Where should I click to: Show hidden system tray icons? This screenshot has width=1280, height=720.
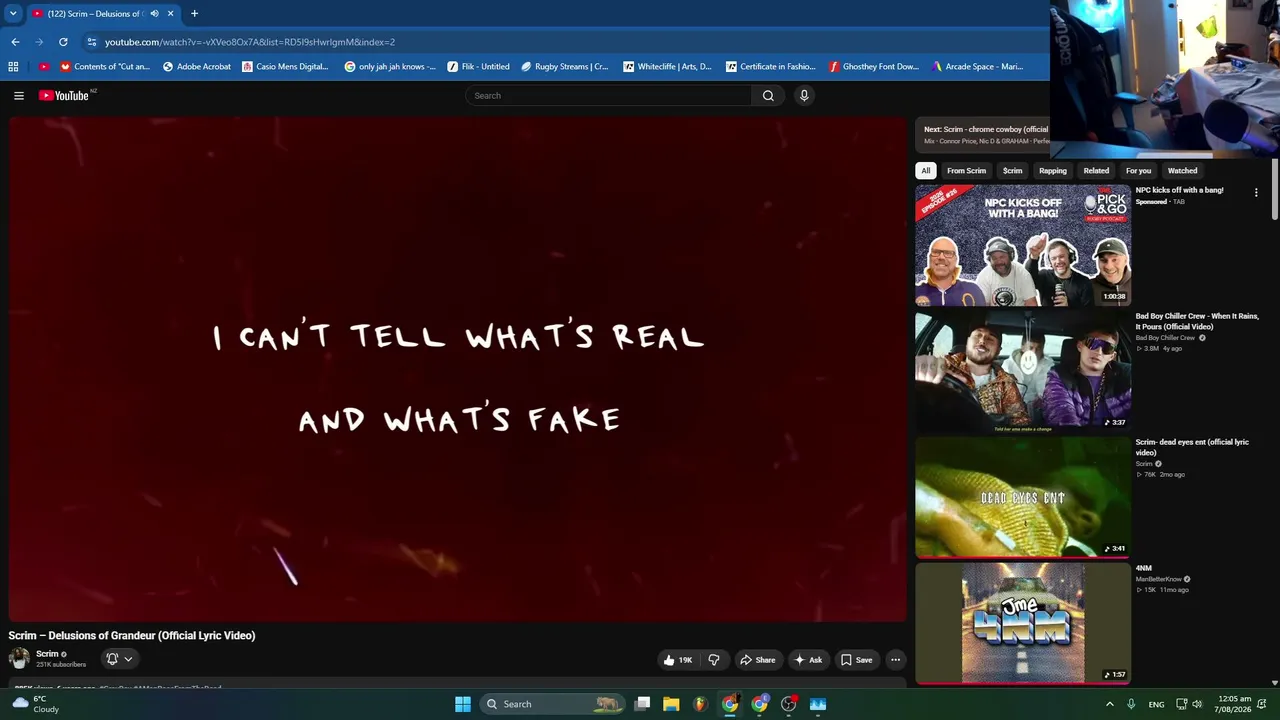click(1109, 704)
